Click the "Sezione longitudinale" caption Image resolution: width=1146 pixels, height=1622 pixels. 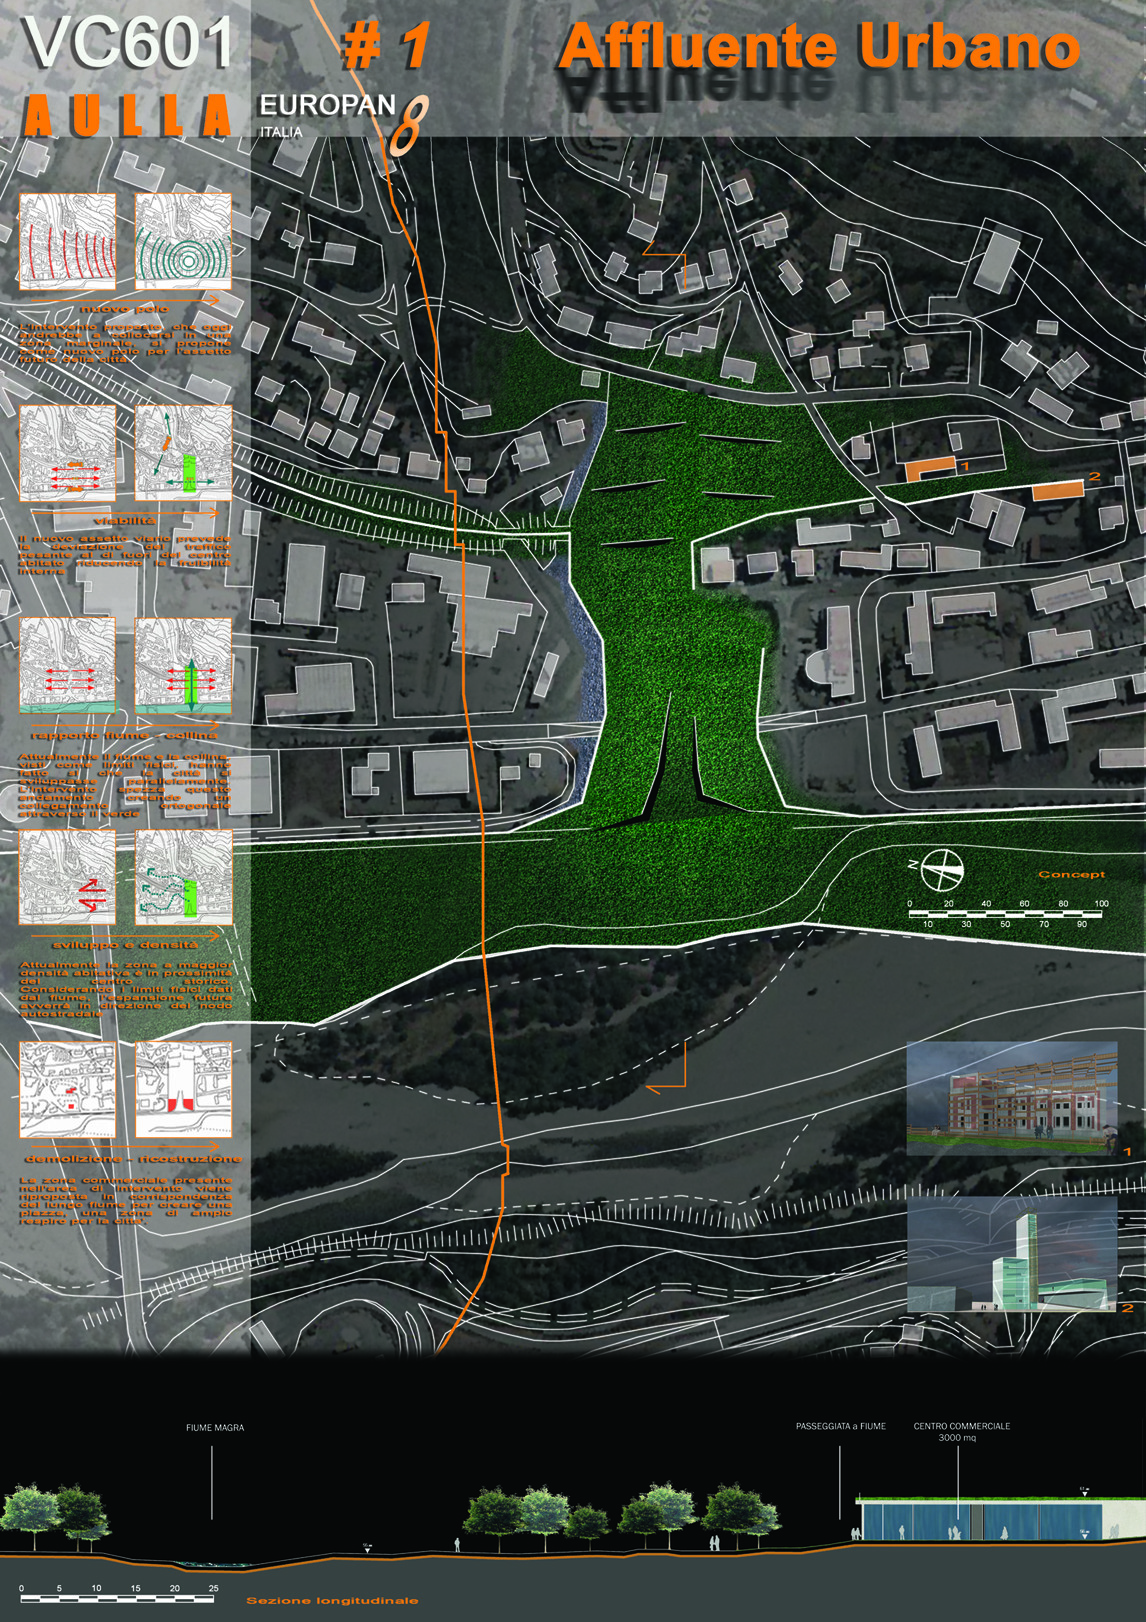click(332, 1601)
